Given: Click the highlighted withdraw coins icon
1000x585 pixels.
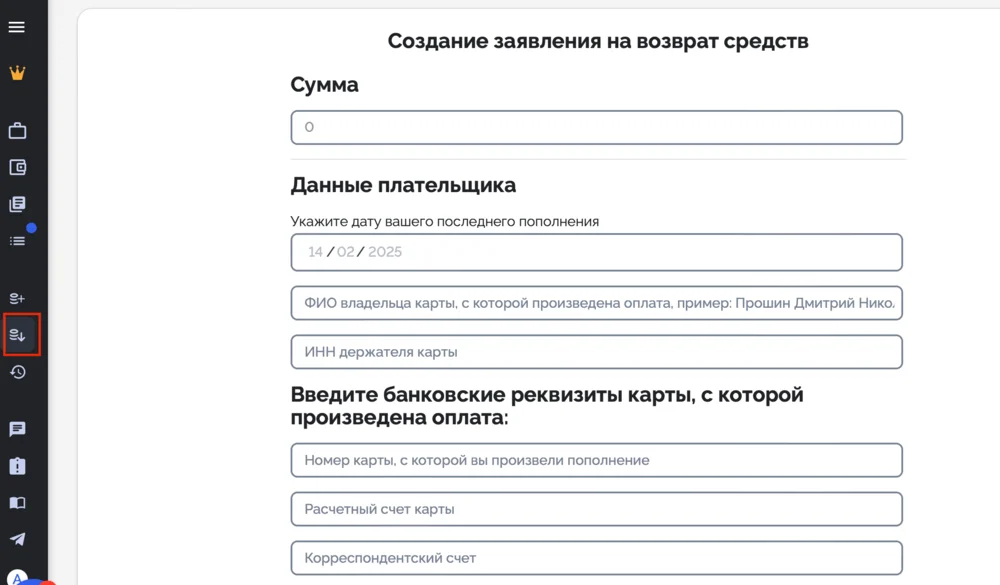Looking at the screenshot, I should [x=18, y=335].
